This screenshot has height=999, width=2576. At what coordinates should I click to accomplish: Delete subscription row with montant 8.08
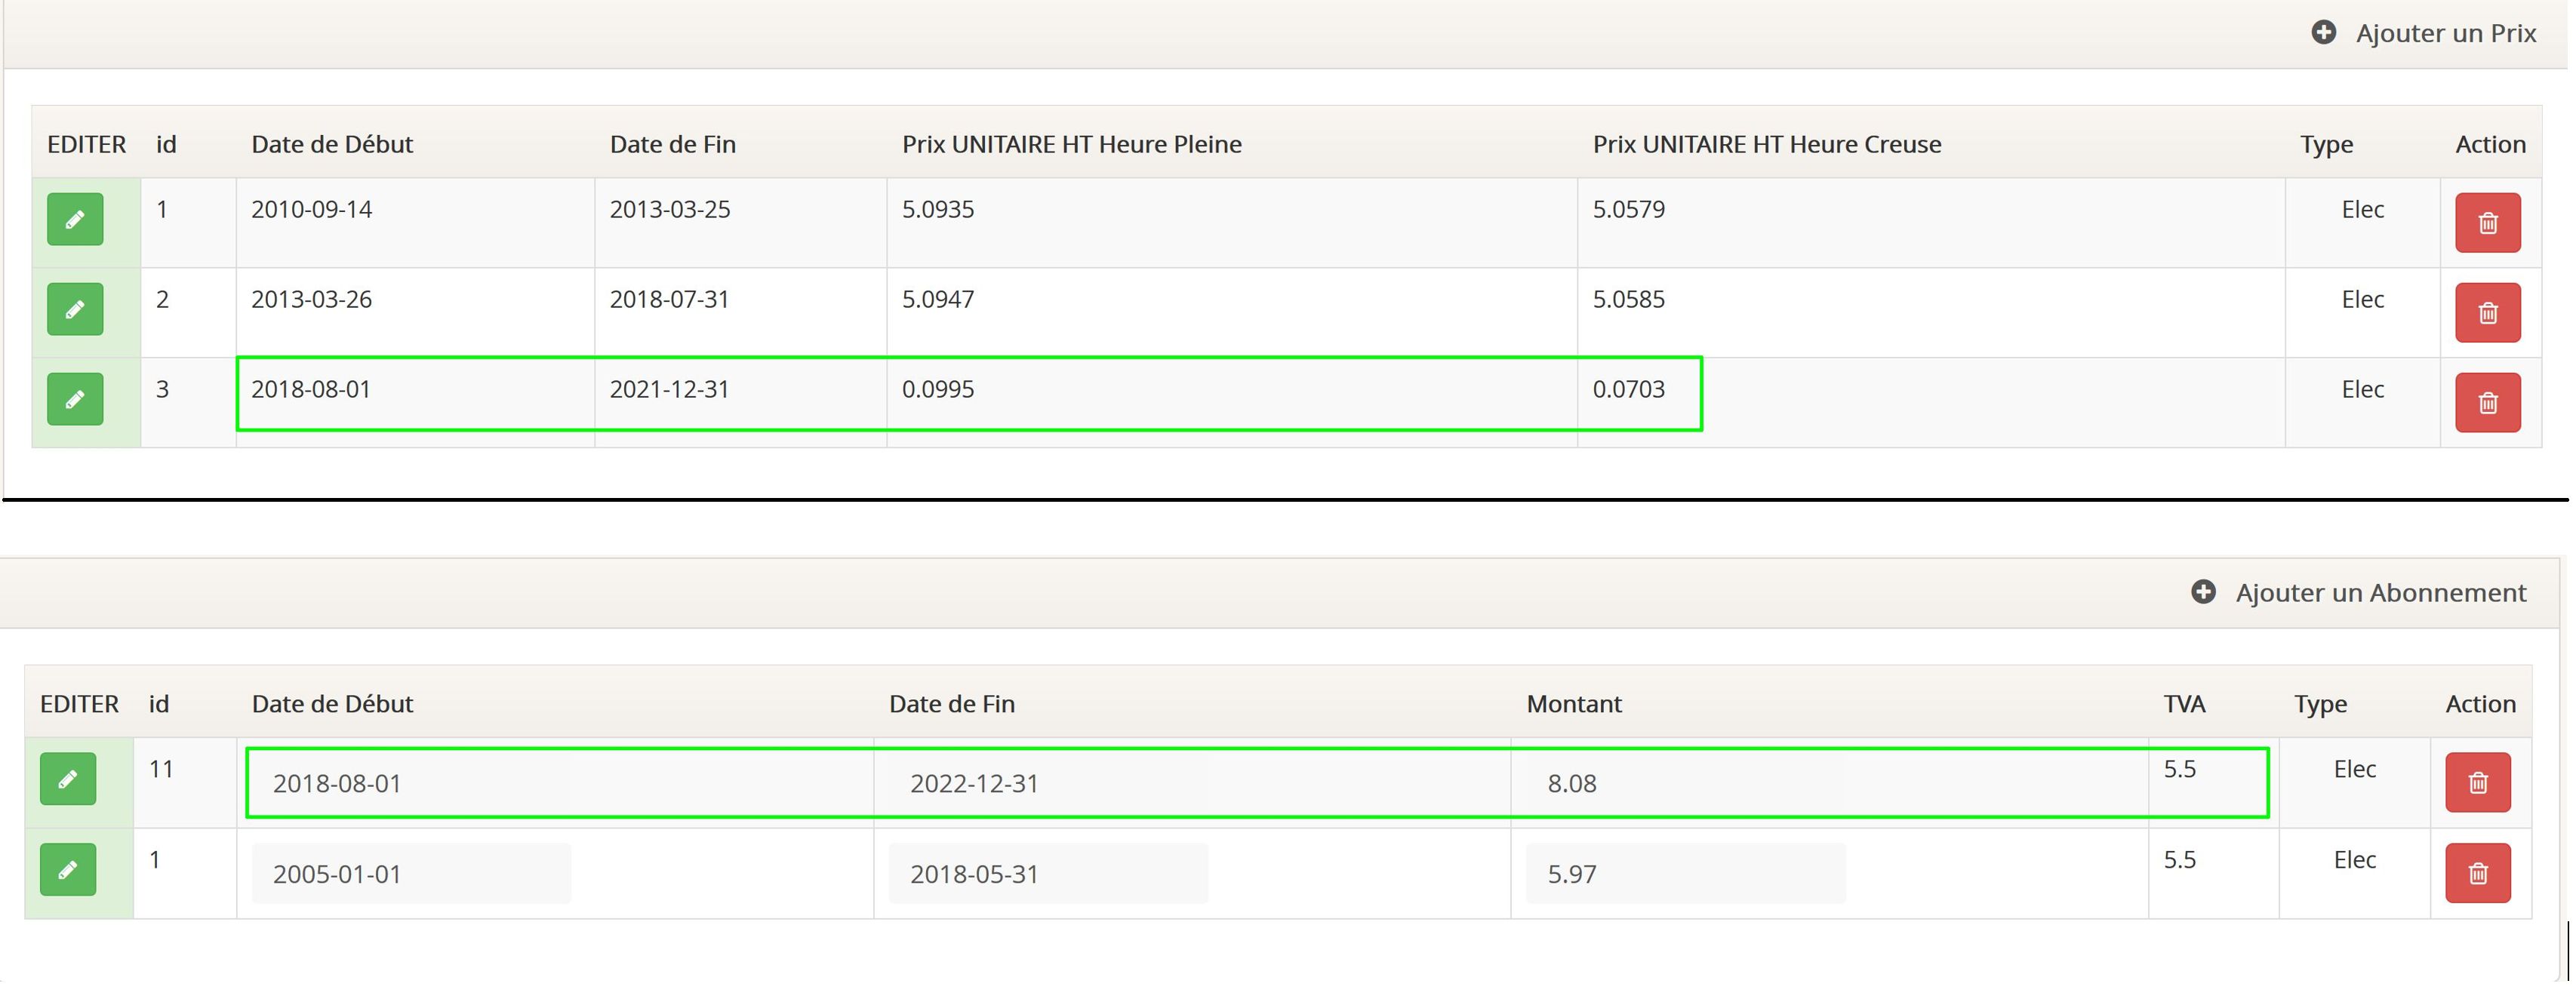pos(2477,783)
